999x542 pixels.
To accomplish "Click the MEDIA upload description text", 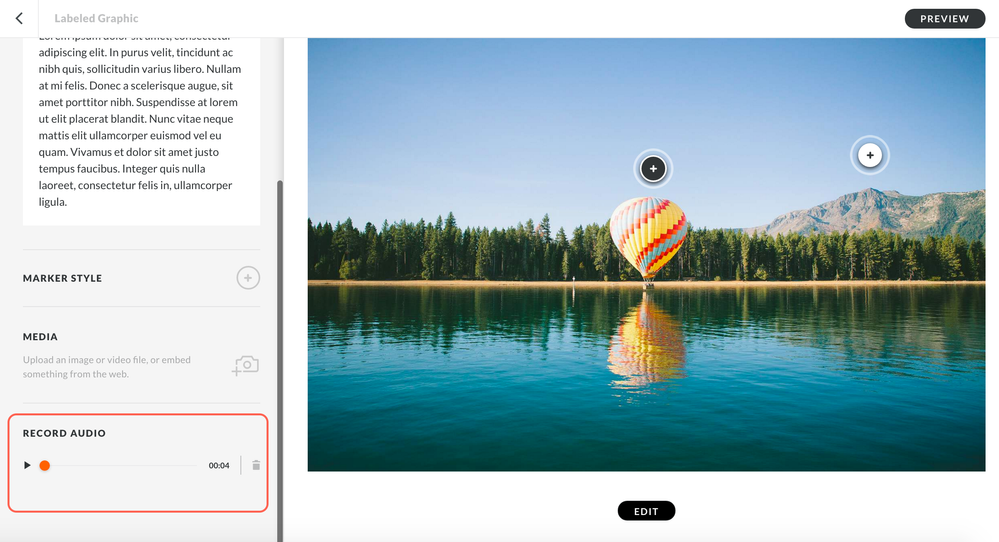I will (107, 367).
